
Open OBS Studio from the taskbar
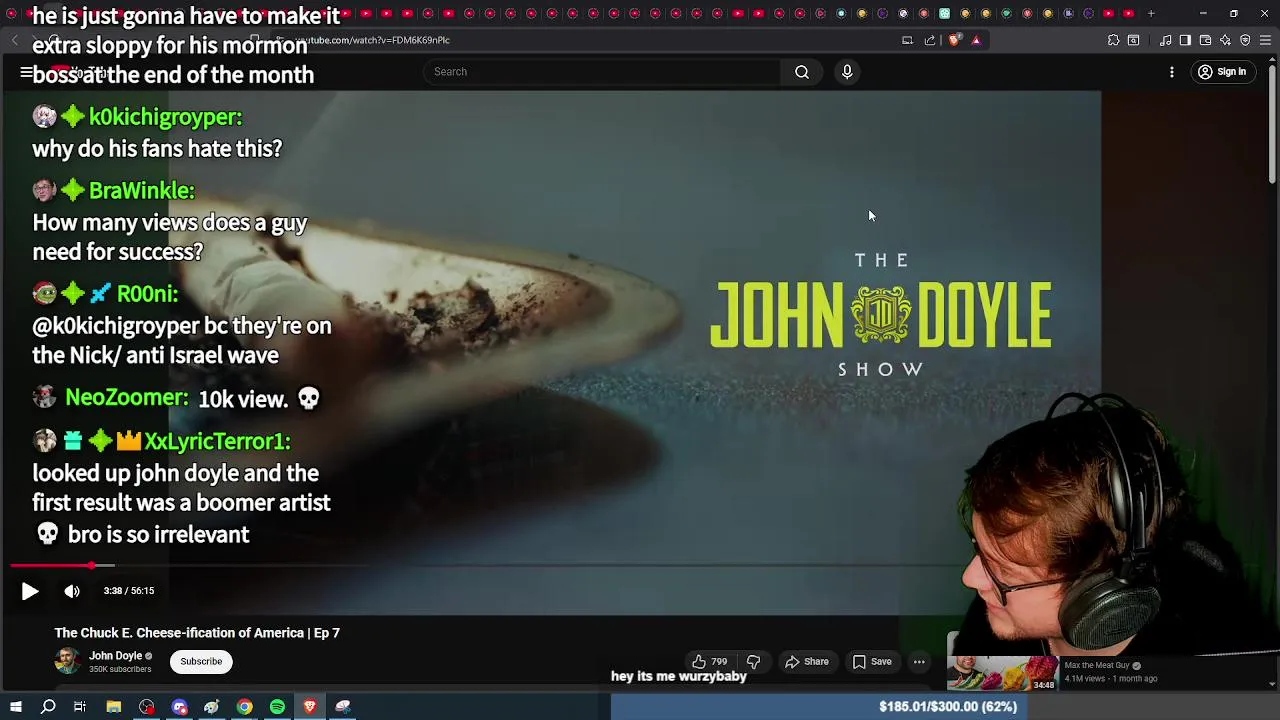tap(147, 707)
